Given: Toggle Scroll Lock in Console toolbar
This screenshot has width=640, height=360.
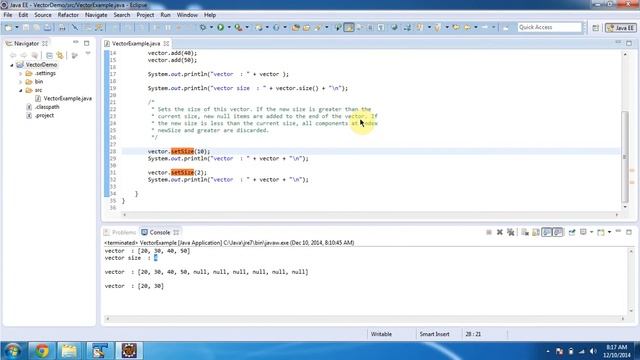Looking at the screenshot, I should (536, 232).
